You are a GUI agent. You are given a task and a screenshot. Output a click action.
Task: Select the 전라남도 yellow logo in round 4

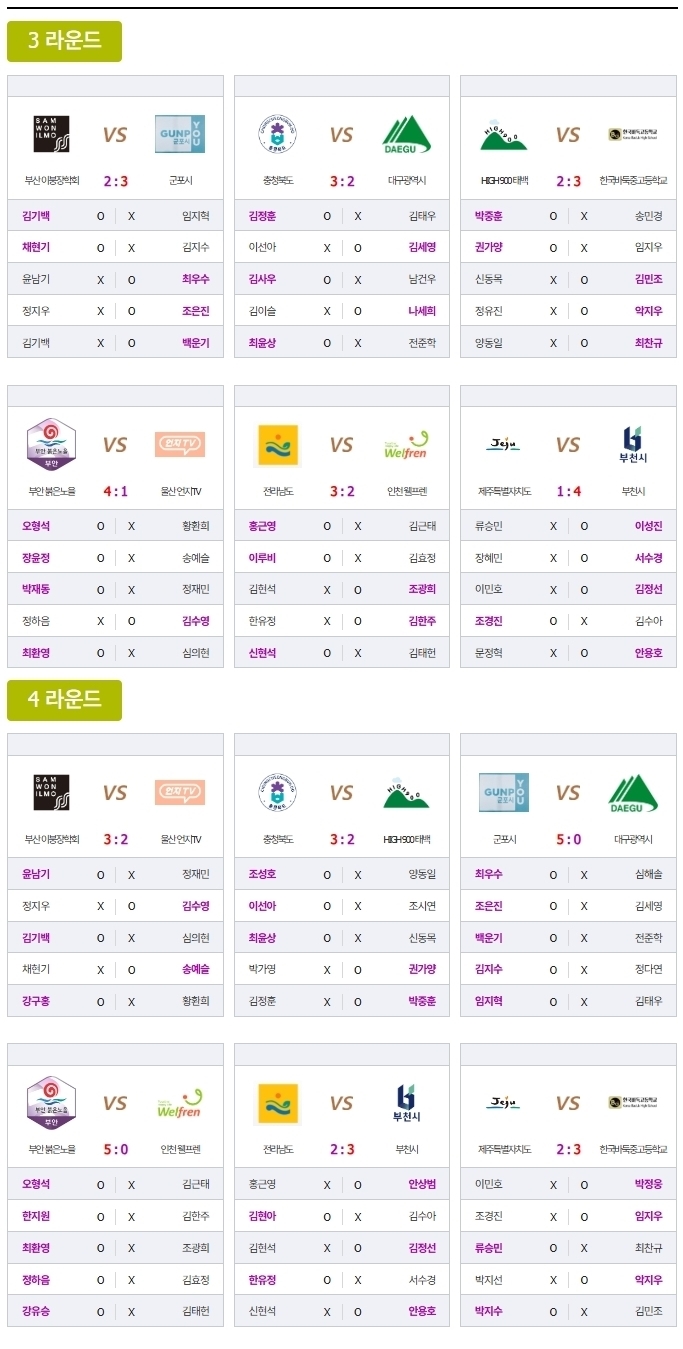(278, 1103)
